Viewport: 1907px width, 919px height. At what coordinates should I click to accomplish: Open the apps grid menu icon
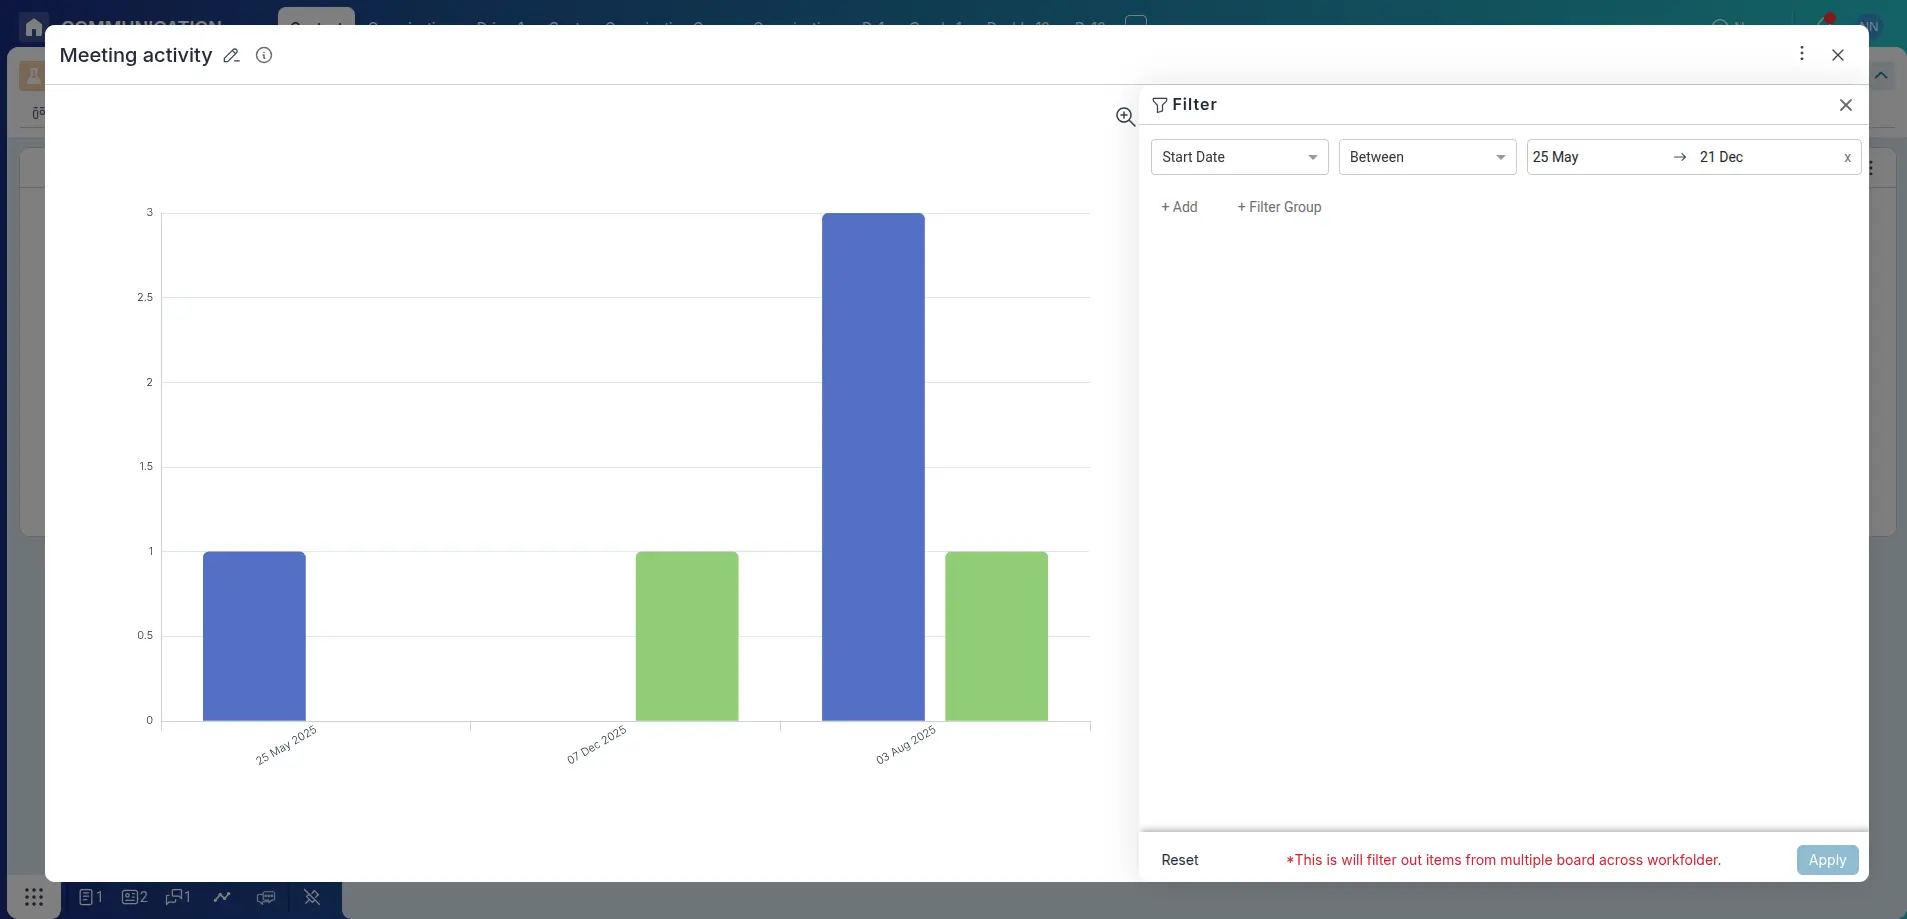tap(33, 897)
